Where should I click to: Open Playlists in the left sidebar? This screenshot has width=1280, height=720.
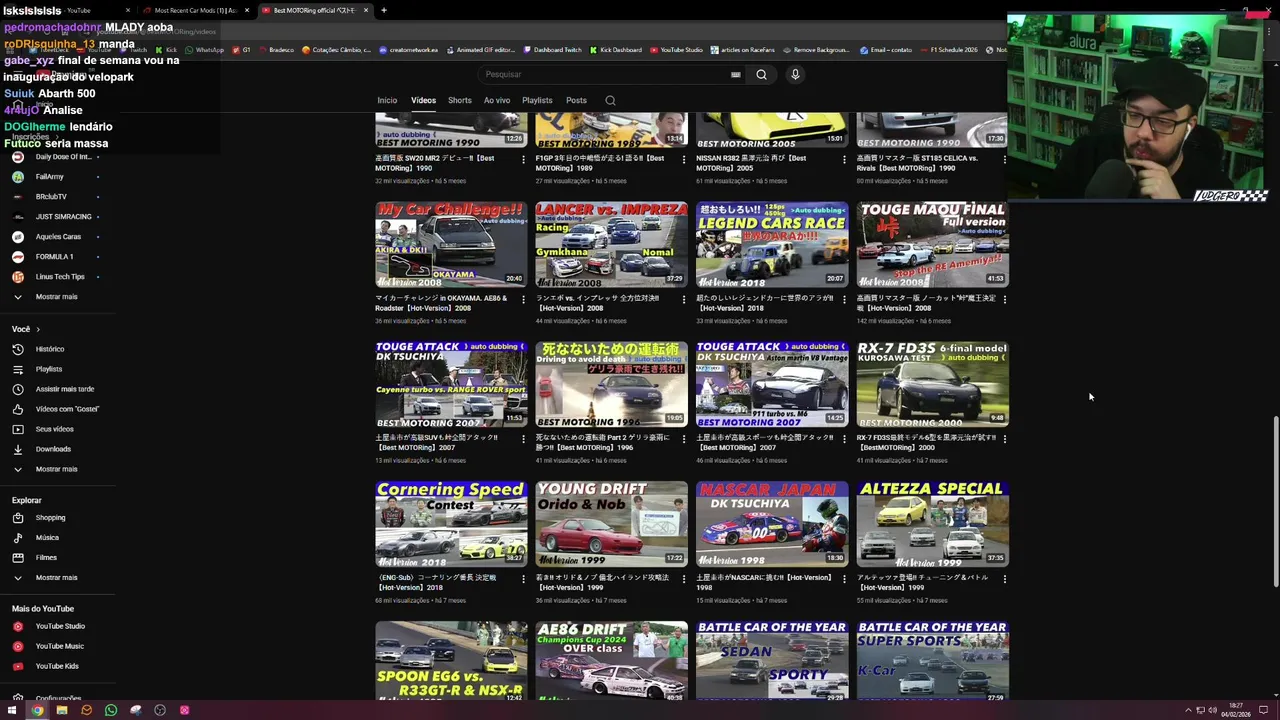[49, 369]
